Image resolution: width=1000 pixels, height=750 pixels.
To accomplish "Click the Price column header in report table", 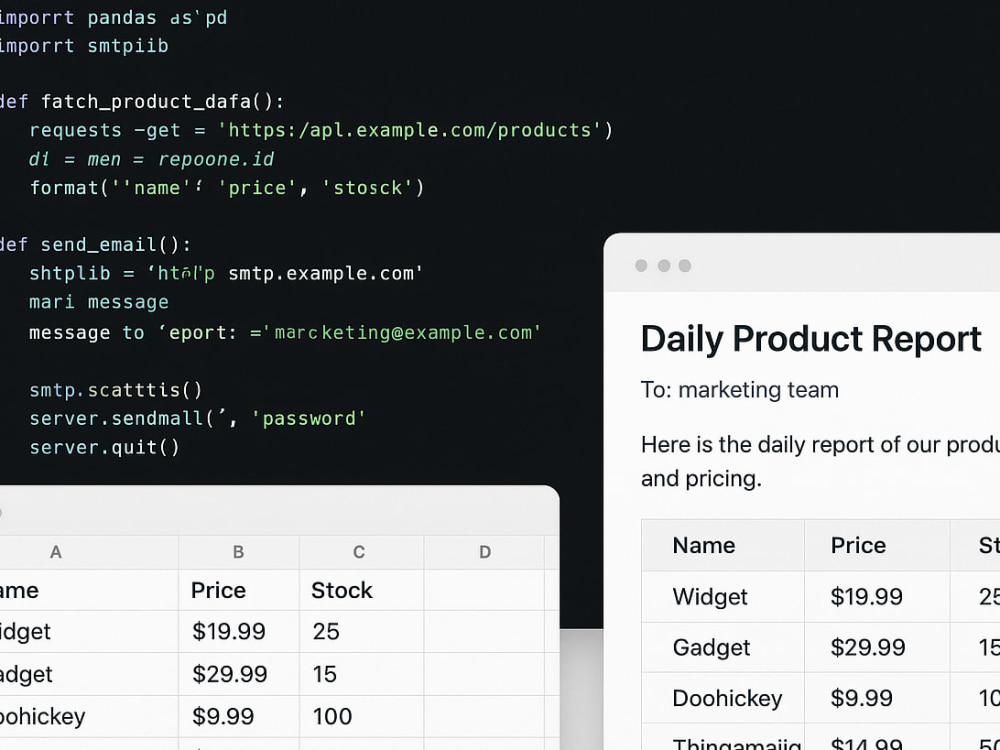I will point(877,545).
